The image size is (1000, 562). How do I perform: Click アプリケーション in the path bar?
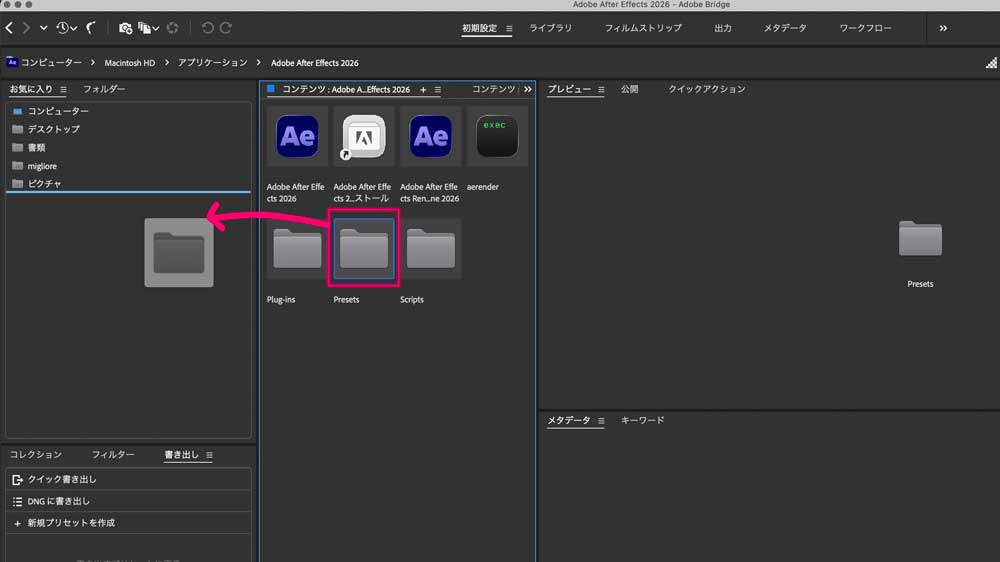coord(212,63)
